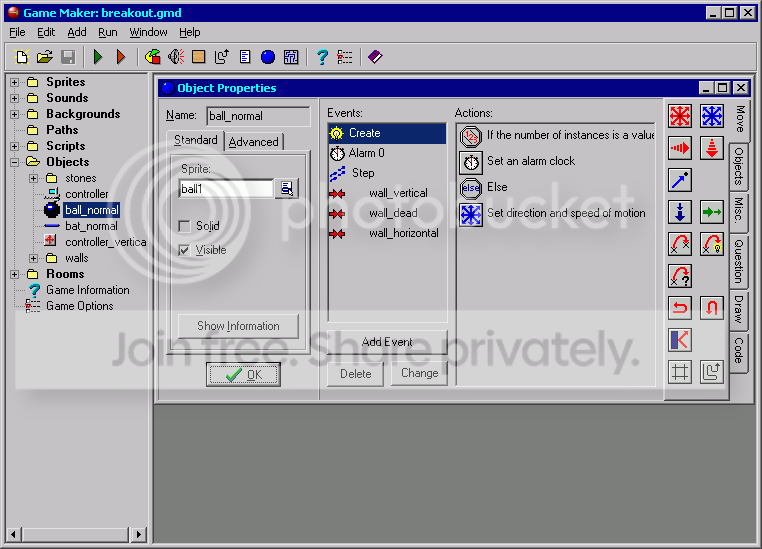Viewport: 762px width, 549px height.
Task: Uncheck the Visible checkbox
Action: (x=184, y=251)
